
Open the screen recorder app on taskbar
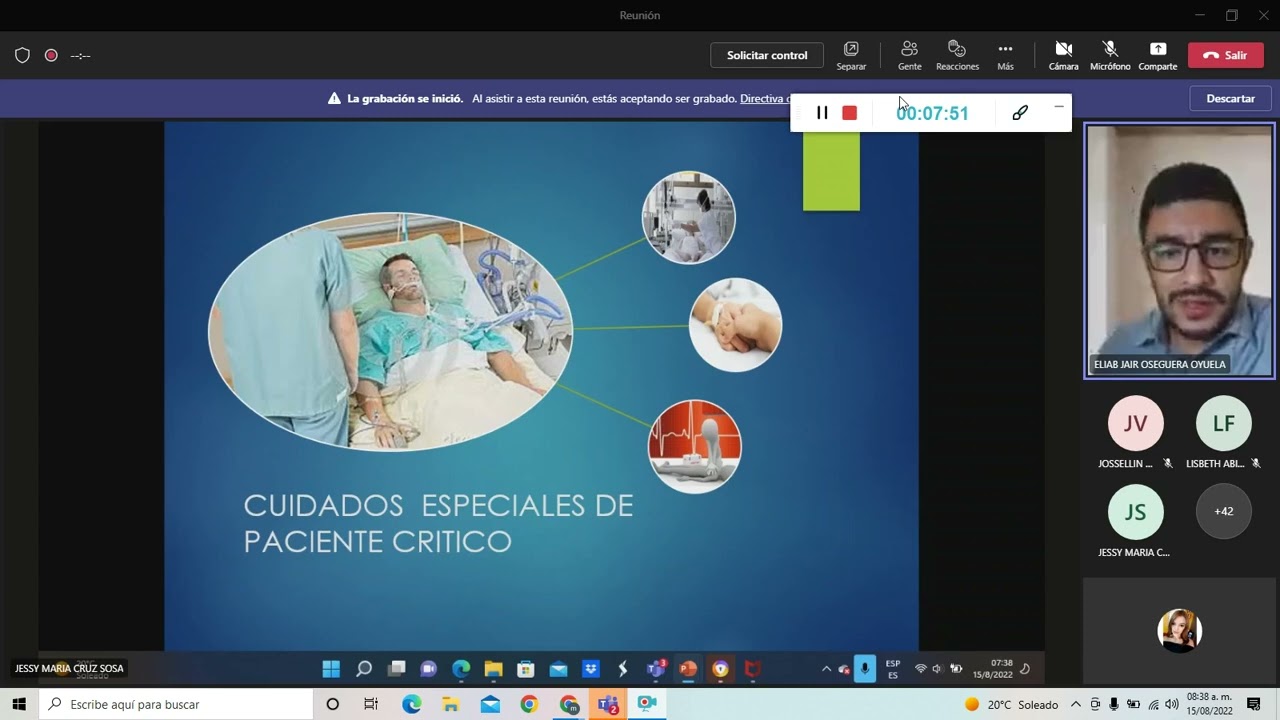coord(647,704)
